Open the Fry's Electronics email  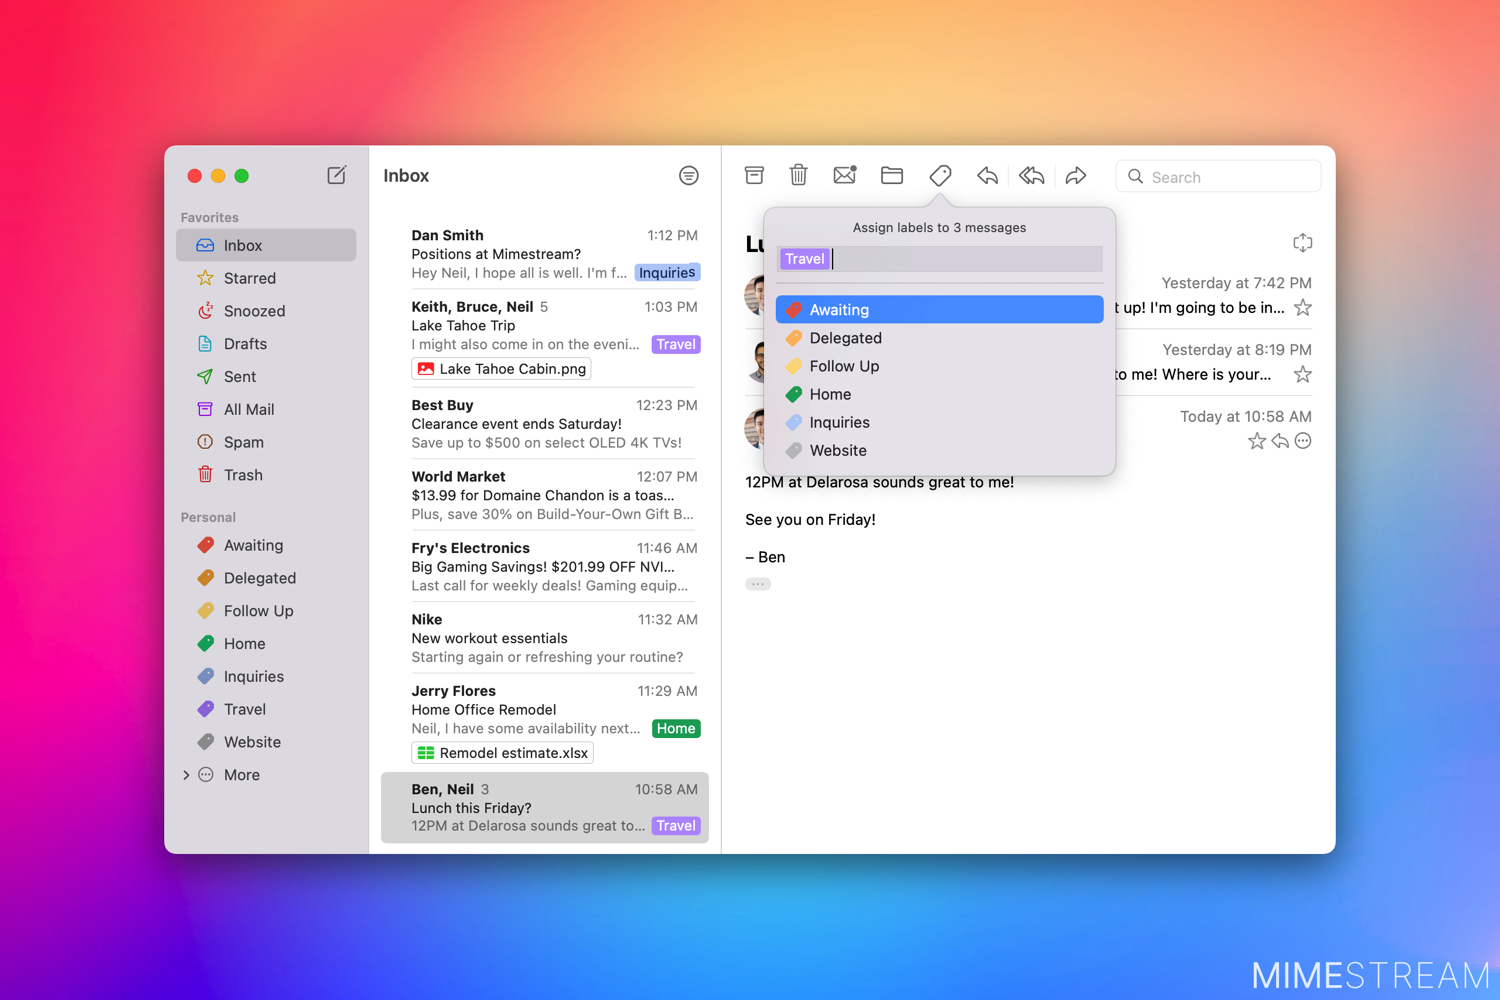click(x=545, y=567)
